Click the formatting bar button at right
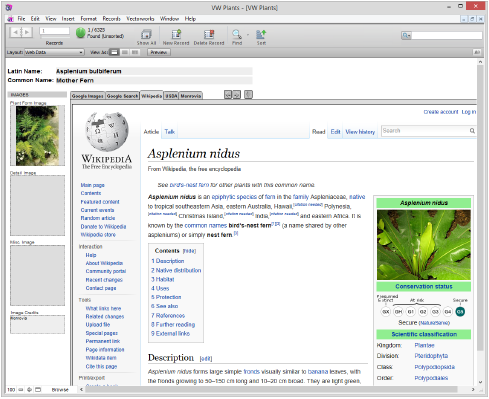Viewport: 489px width, 399px height. 477,52
